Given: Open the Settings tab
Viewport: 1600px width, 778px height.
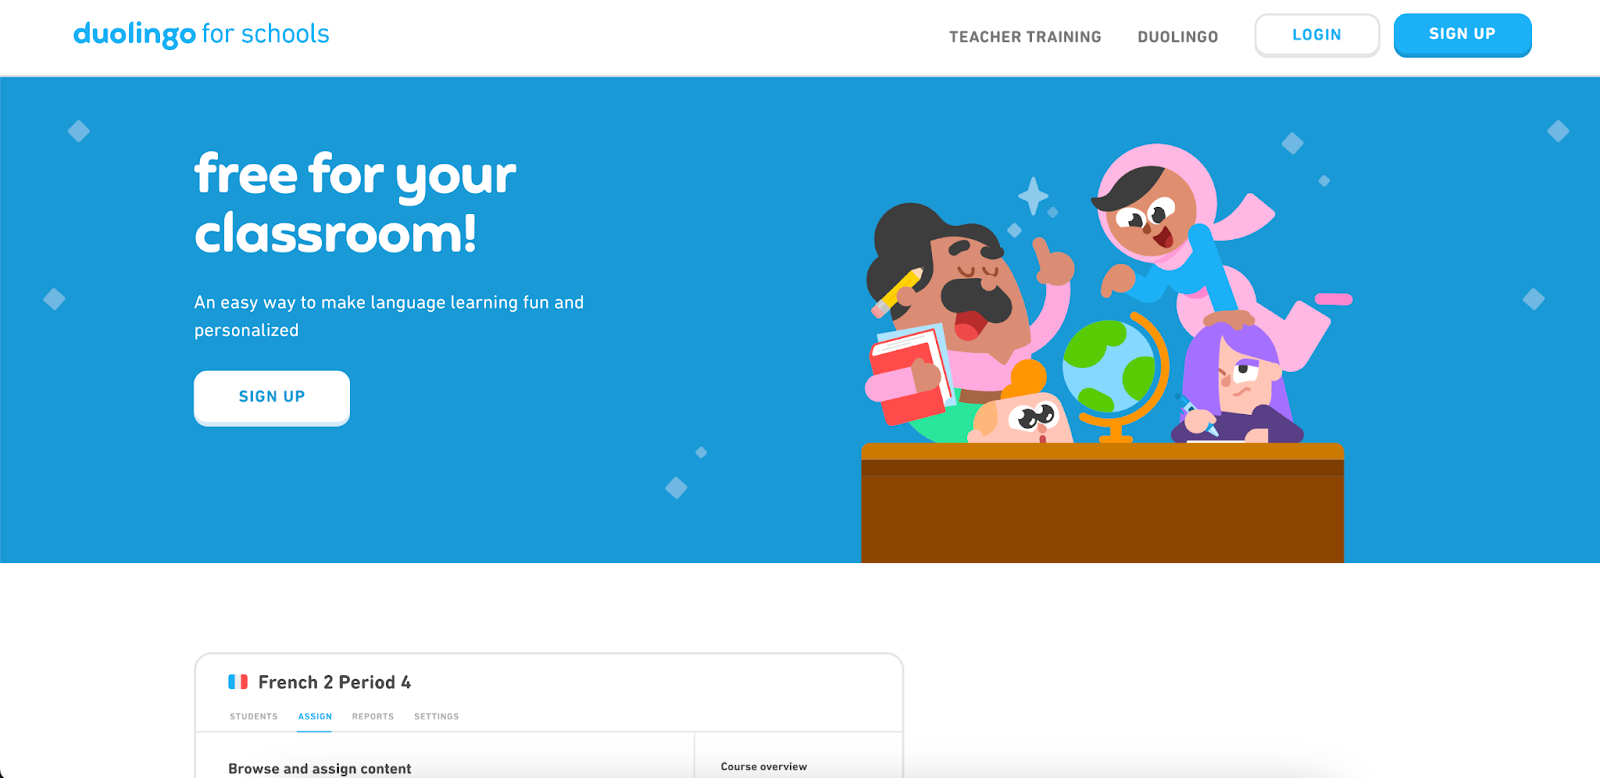Looking at the screenshot, I should click(437, 717).
